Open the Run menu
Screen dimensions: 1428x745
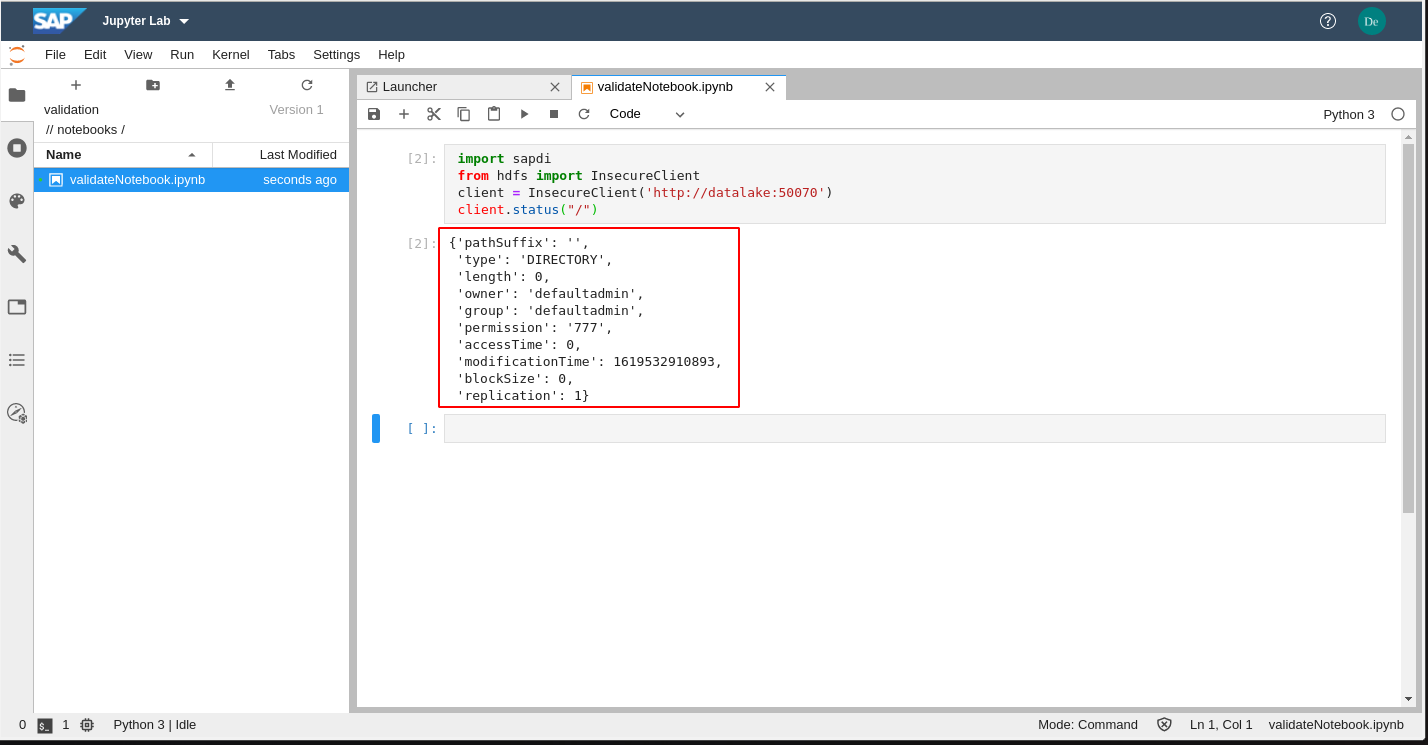pos(182,55)
